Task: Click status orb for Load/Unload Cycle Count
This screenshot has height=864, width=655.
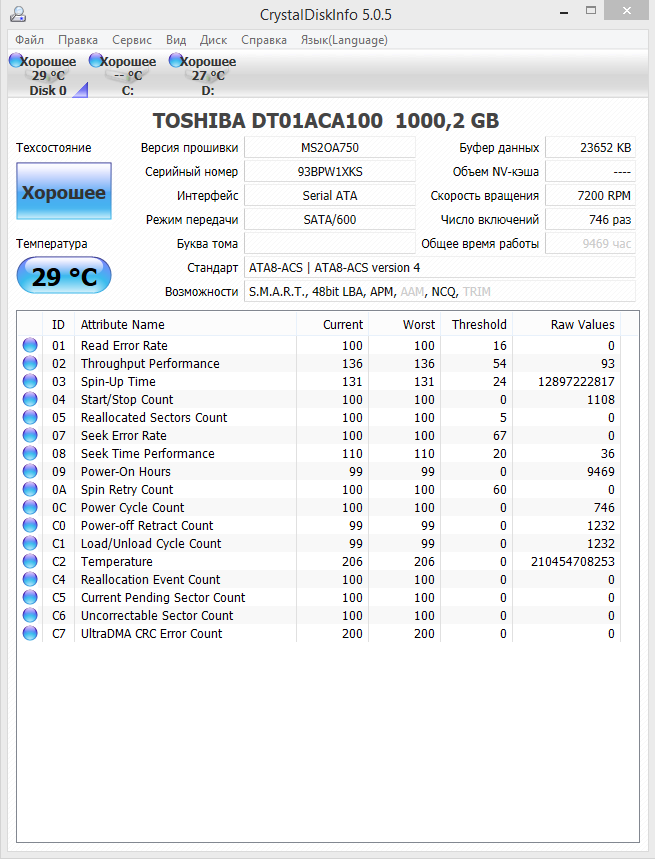Action: tap(30, 543)
